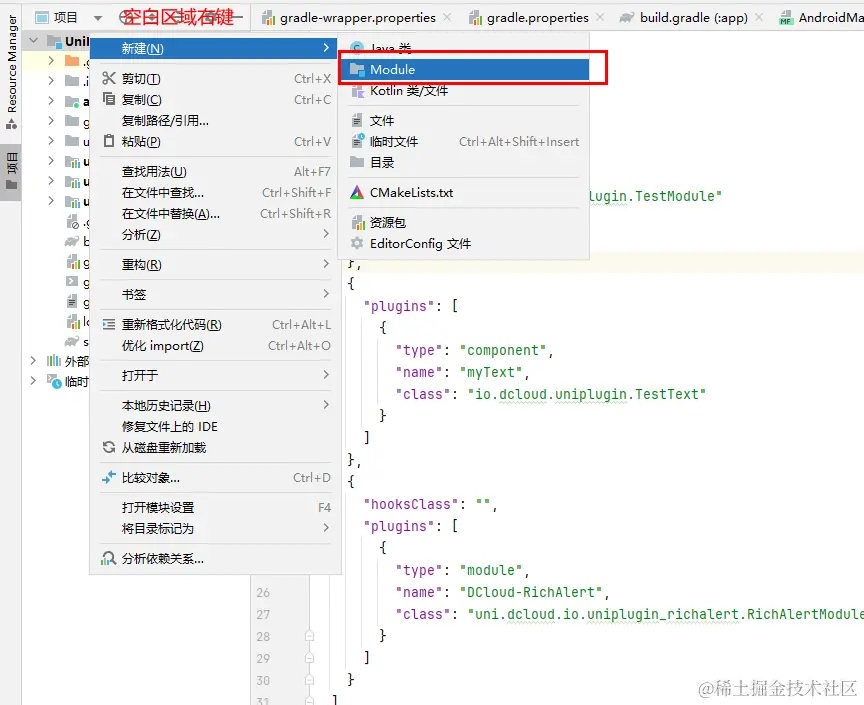
Task: Click the copy pages icon
Action: click(x=109, y=99)
